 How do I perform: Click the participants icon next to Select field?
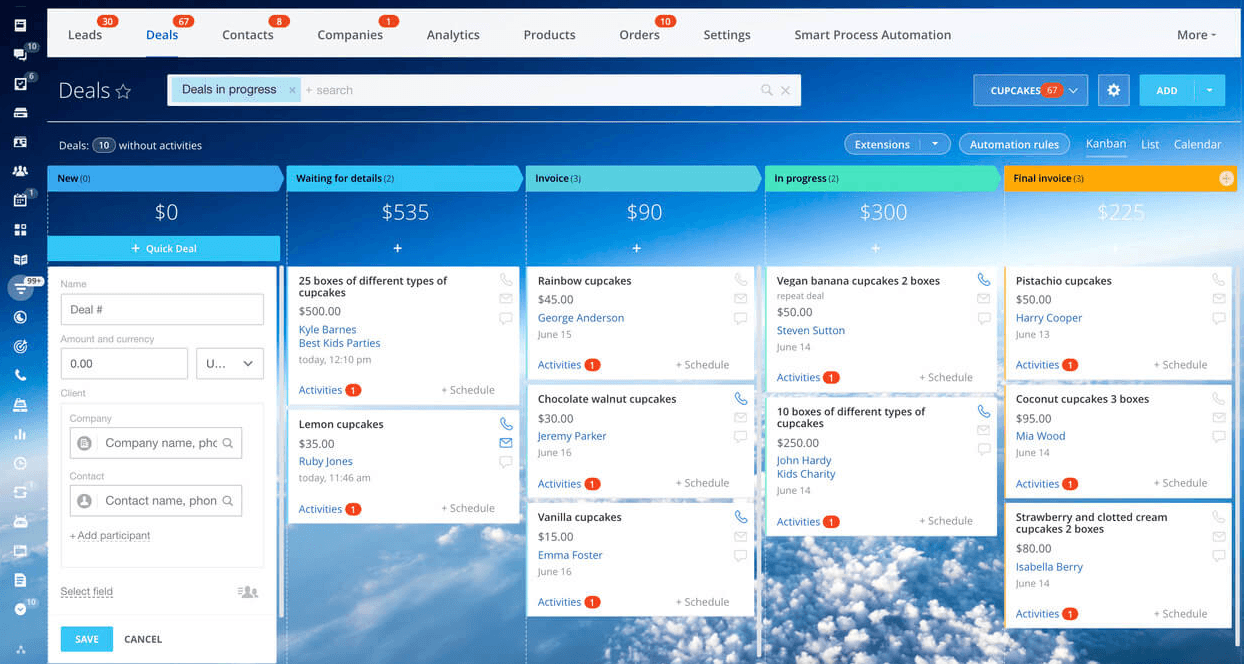point(246,592)
